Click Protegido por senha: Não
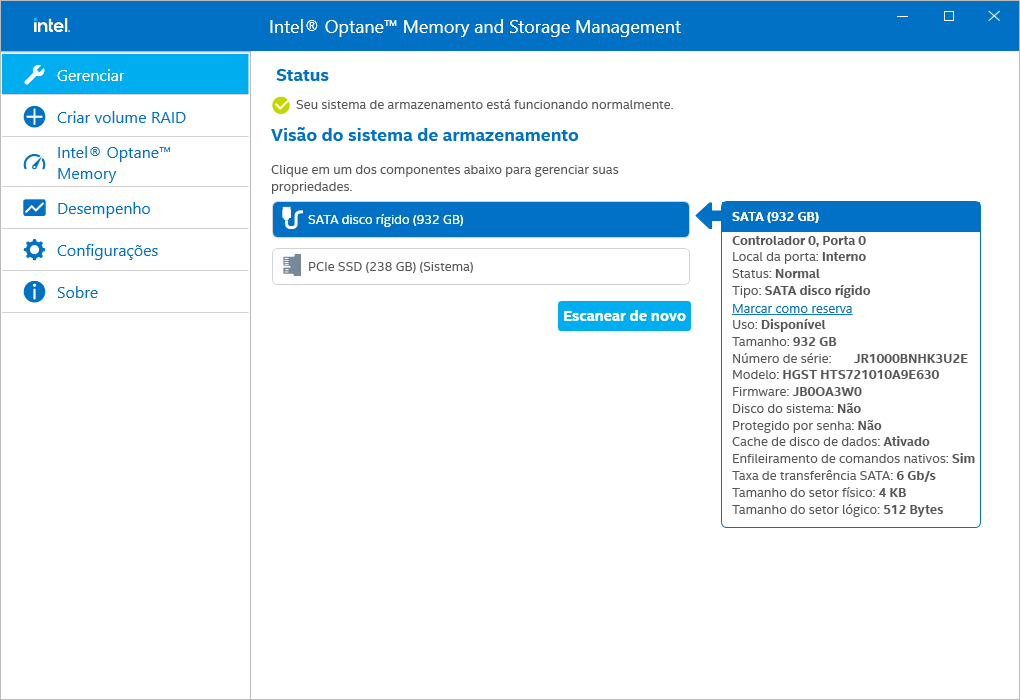The height and width of the screenshot is (700, 1020). click(x=807, y=425)
